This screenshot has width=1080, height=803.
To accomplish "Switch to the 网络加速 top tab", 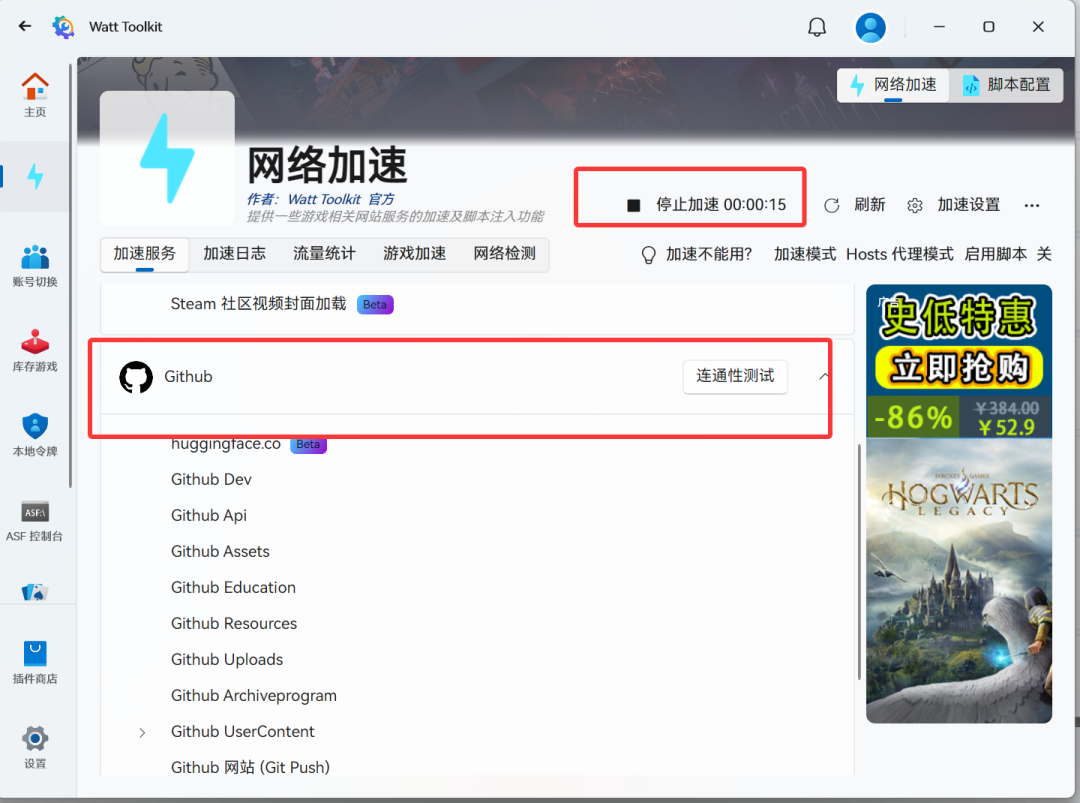I will tap(893, 85).
